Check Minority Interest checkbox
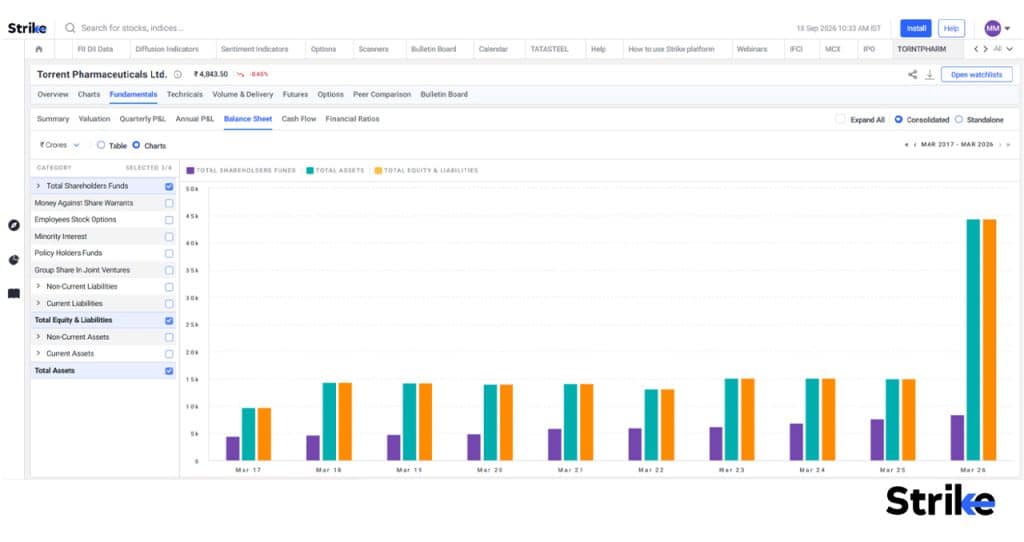 (169, 236)
